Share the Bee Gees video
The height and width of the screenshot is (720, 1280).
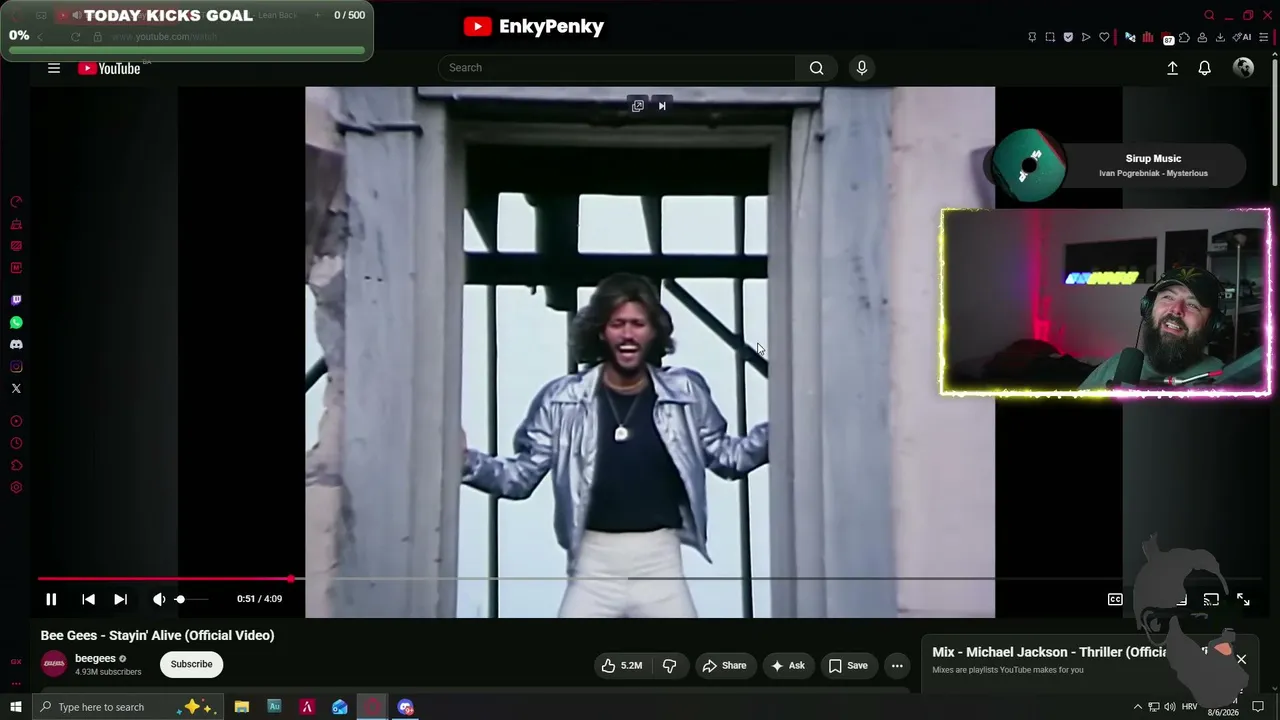coord(724,665)
